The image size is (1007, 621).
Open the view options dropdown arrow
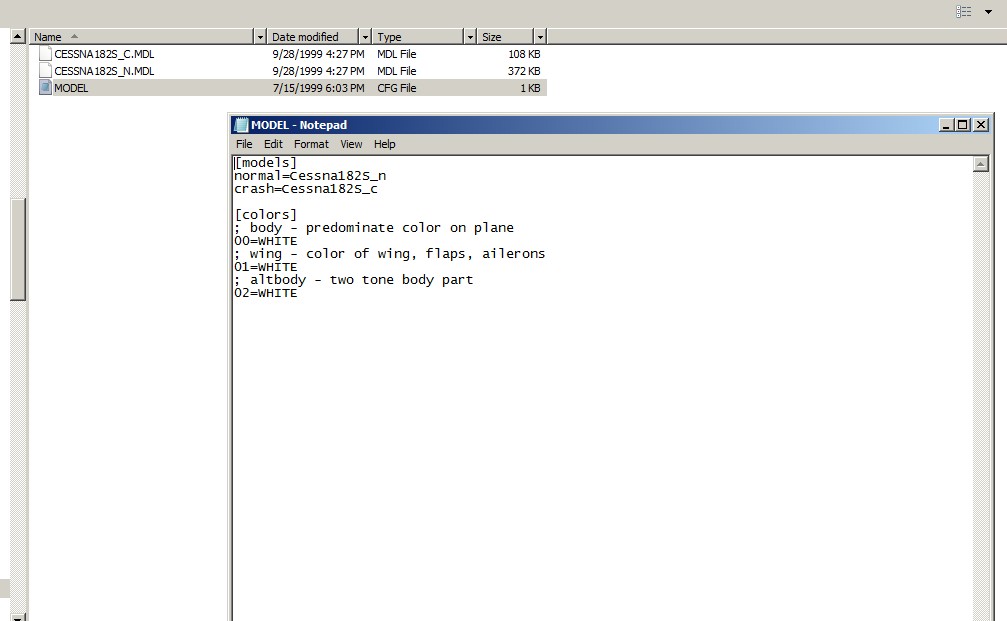tap(988, 12)
